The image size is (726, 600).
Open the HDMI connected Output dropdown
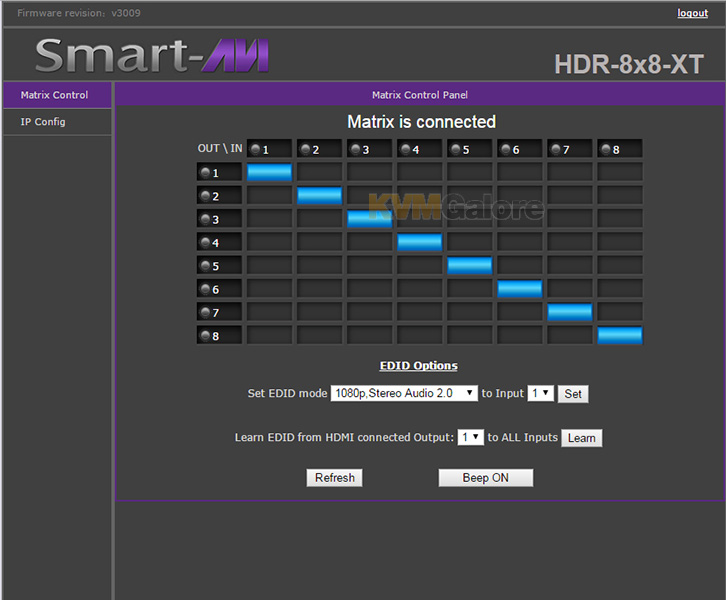470,437
